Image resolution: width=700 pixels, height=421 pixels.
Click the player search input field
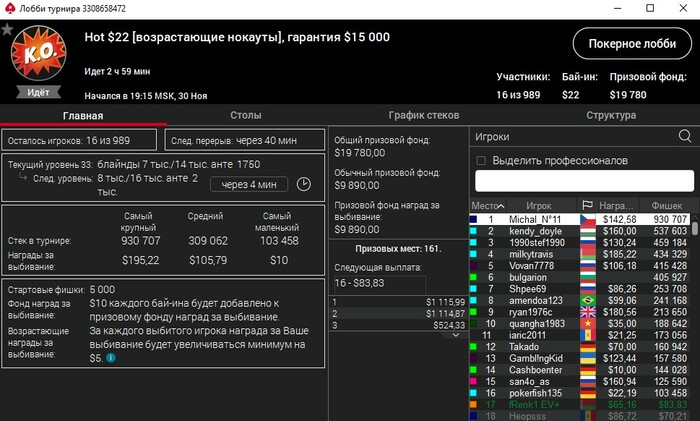584,181
